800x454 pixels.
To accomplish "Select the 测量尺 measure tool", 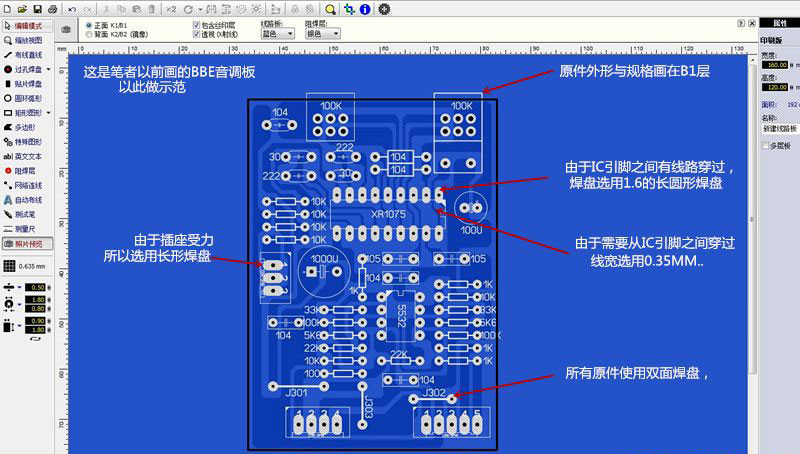I will point(23,229).
